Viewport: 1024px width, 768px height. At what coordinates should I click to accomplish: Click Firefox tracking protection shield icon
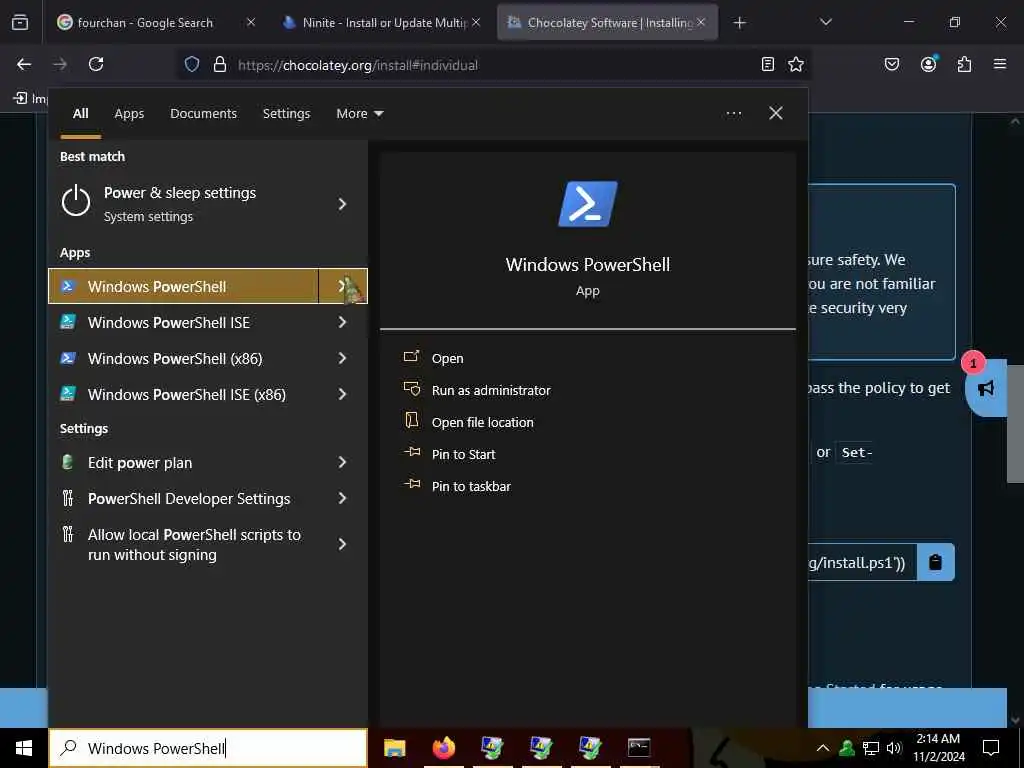pos(191,65)
